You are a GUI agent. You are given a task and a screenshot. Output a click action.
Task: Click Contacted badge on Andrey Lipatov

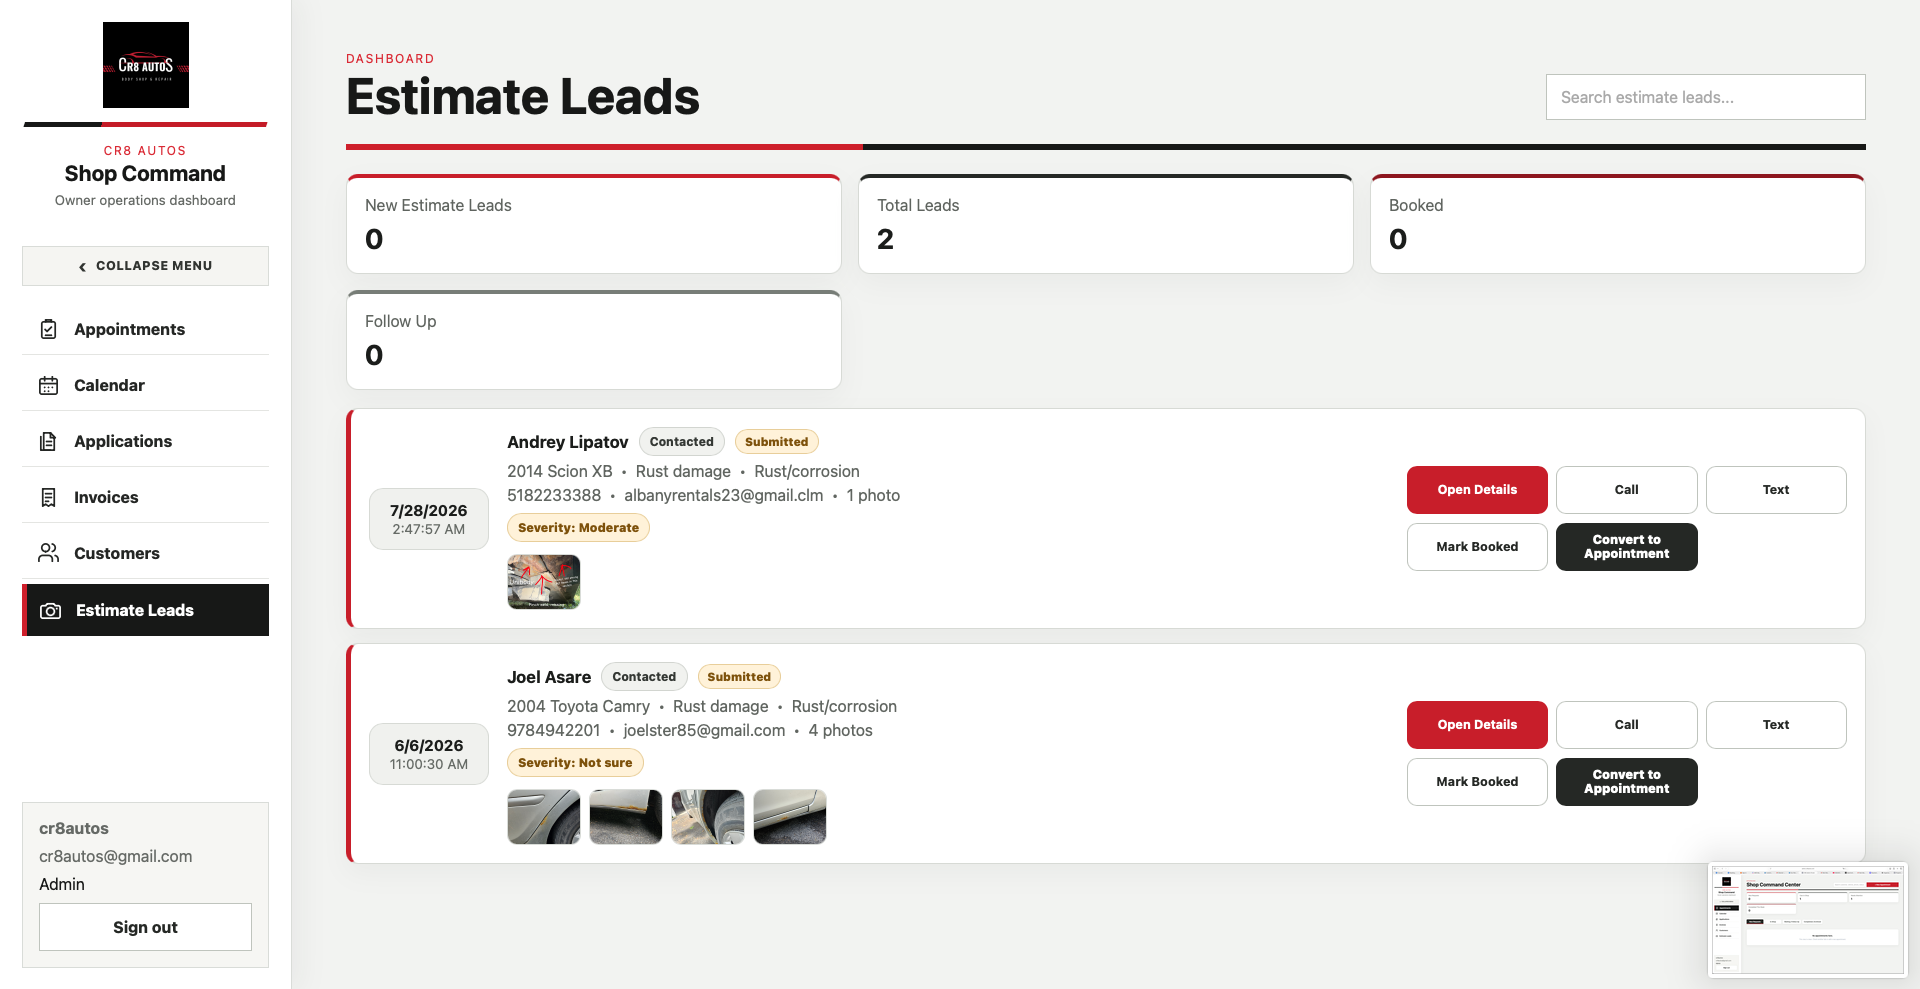pyautogui.click(x=682, y=442)
